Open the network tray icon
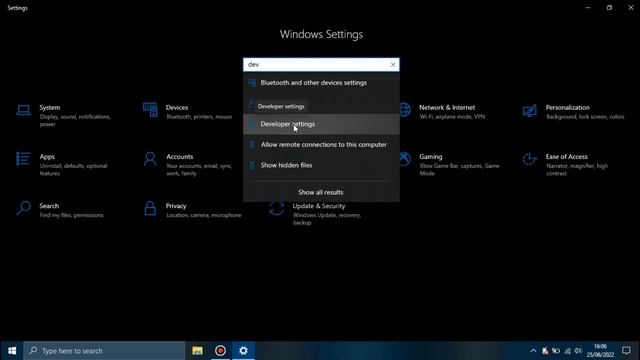640x360 pixels. pos(567,351)
